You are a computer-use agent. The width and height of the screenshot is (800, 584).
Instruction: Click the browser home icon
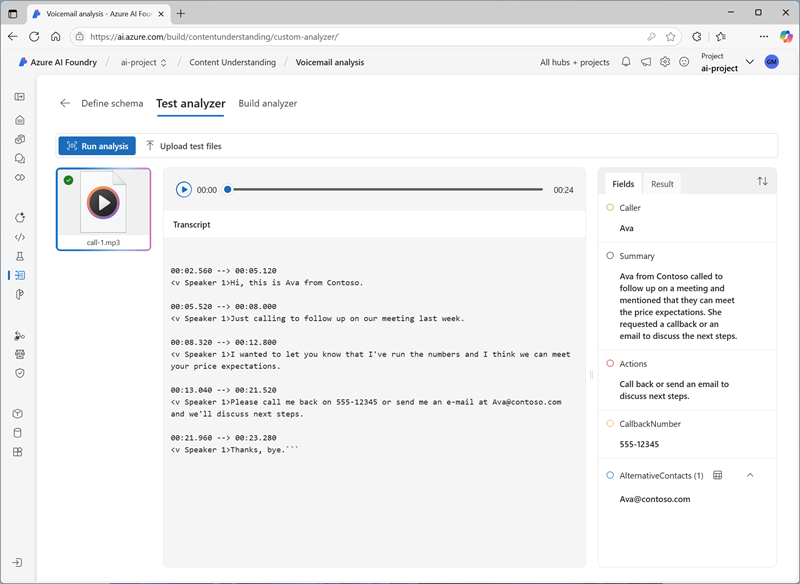tap(56, 36)
